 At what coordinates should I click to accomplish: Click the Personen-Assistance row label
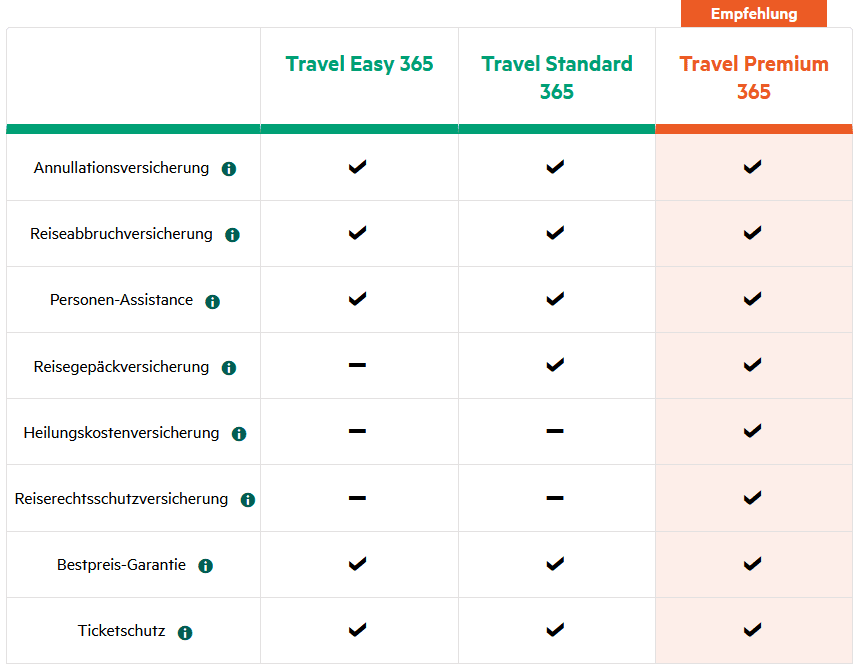click(121, 300)
